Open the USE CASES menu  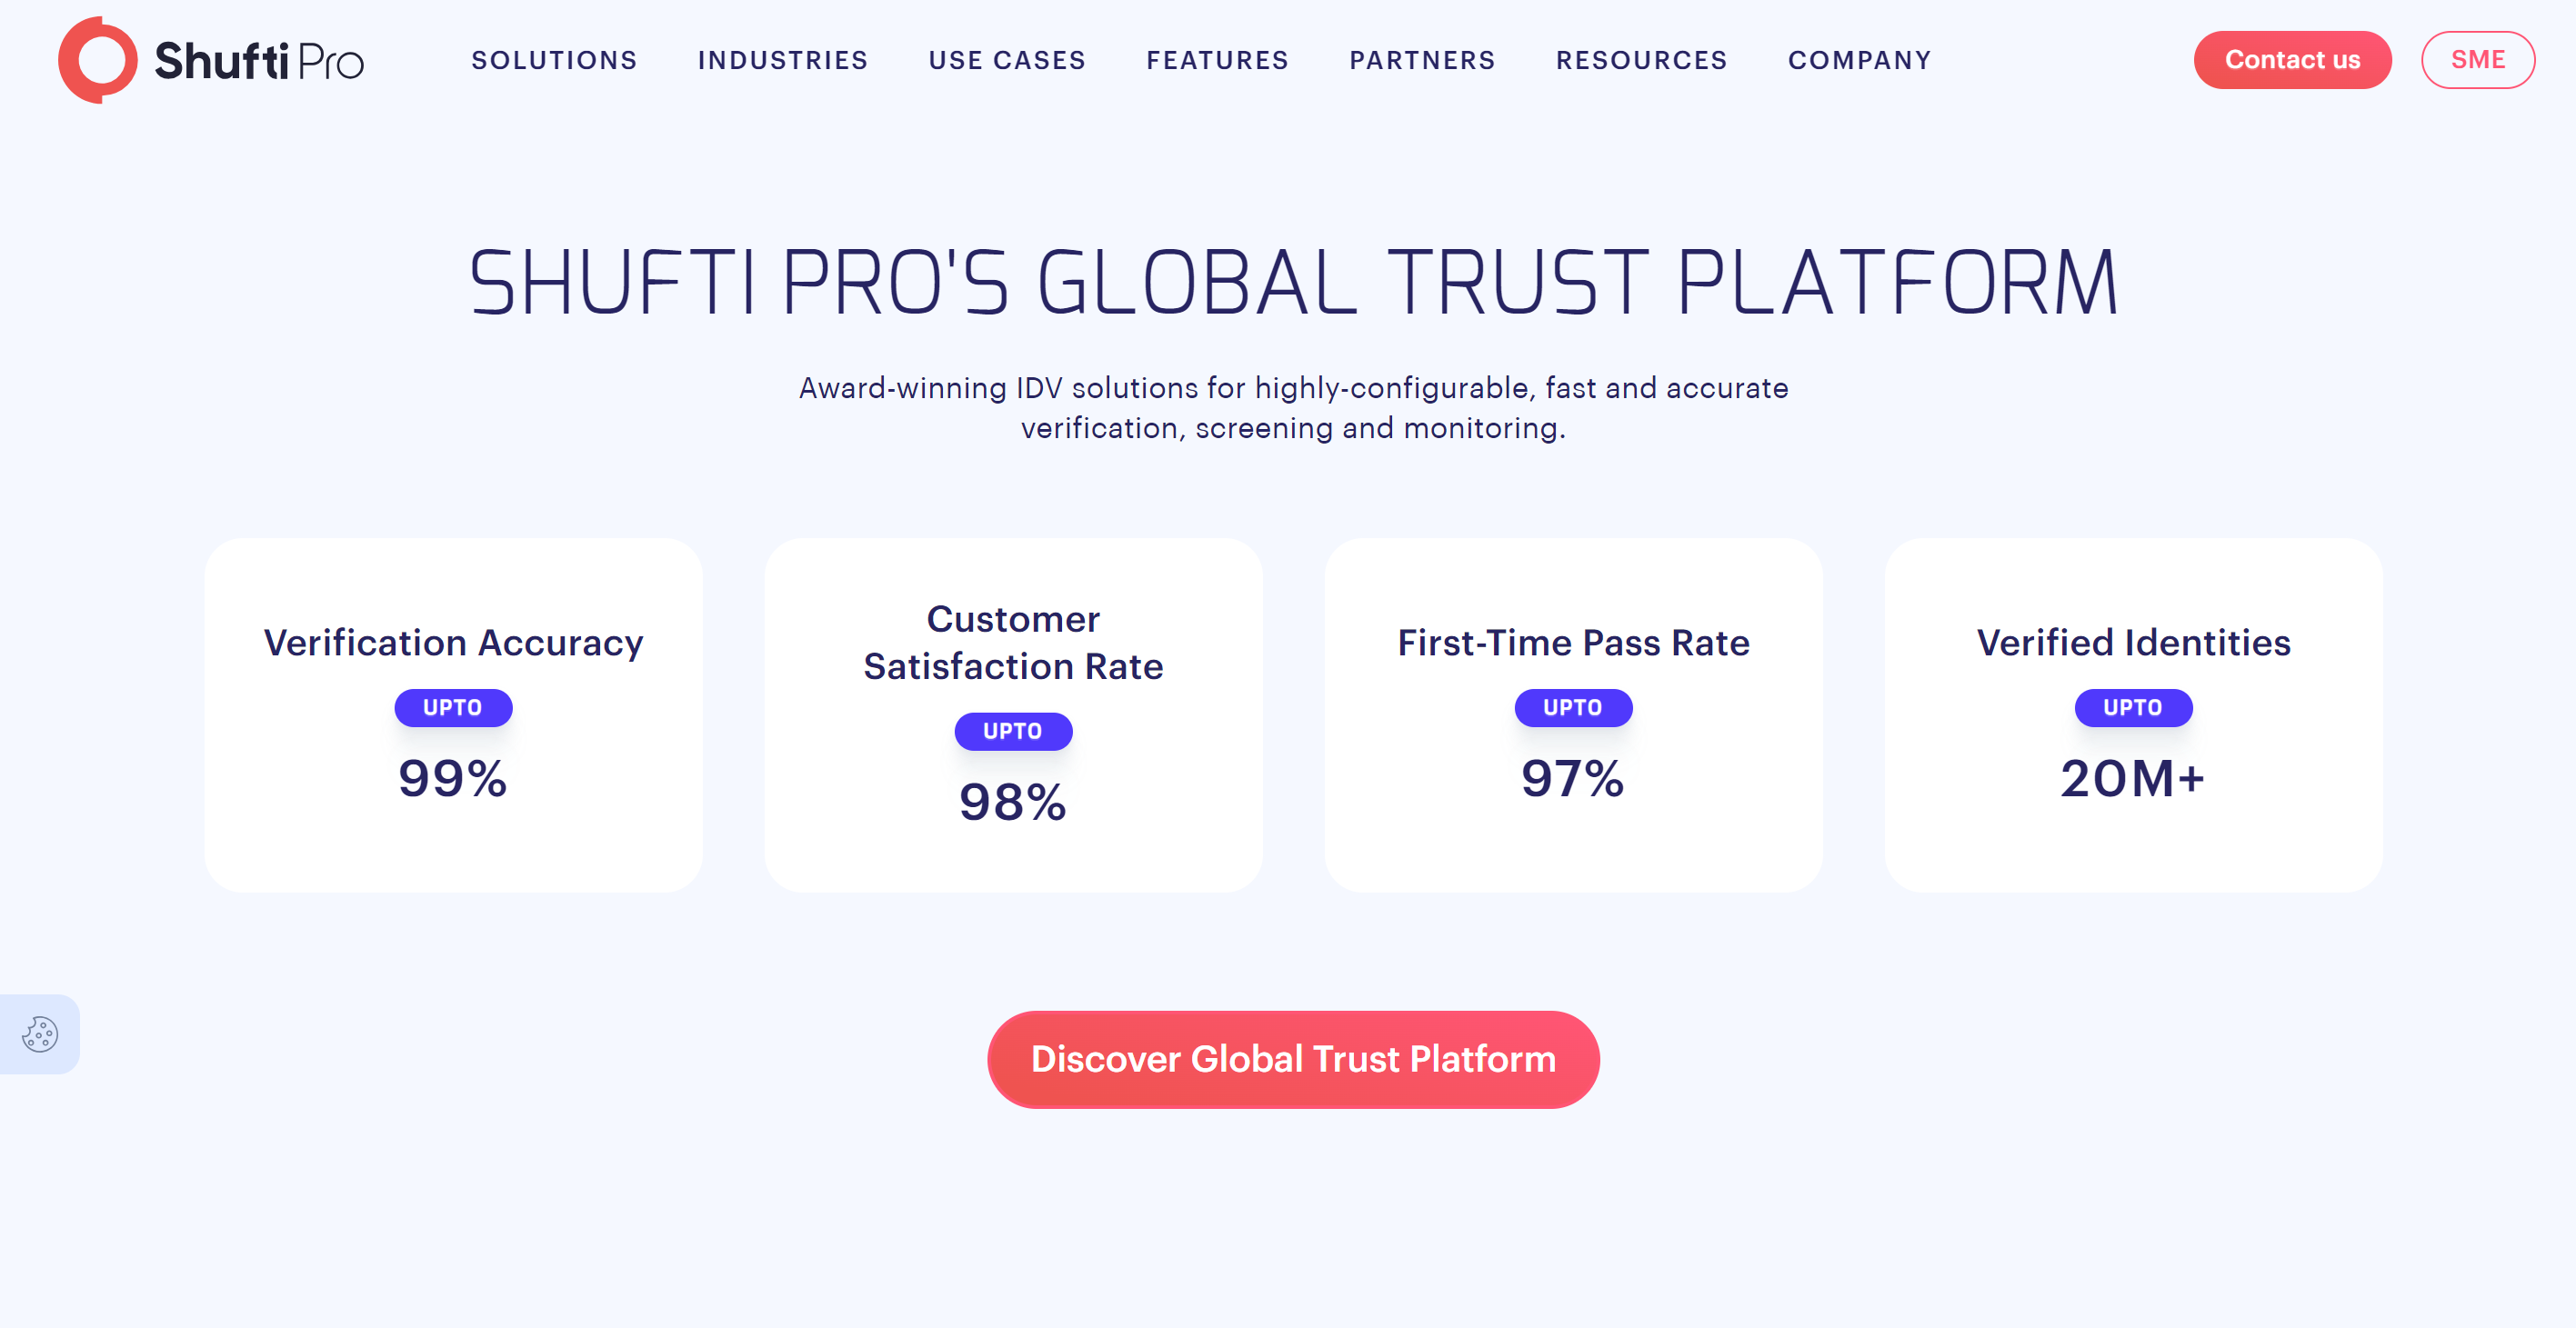(1007, 60)
